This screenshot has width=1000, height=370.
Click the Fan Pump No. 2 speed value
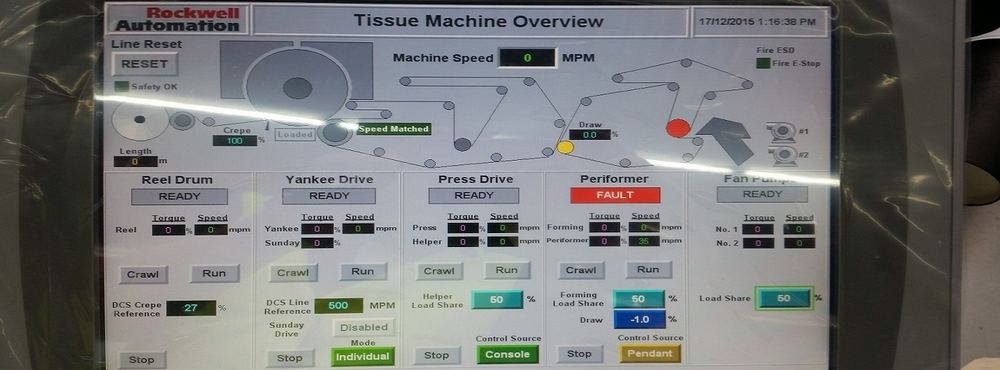799,243
